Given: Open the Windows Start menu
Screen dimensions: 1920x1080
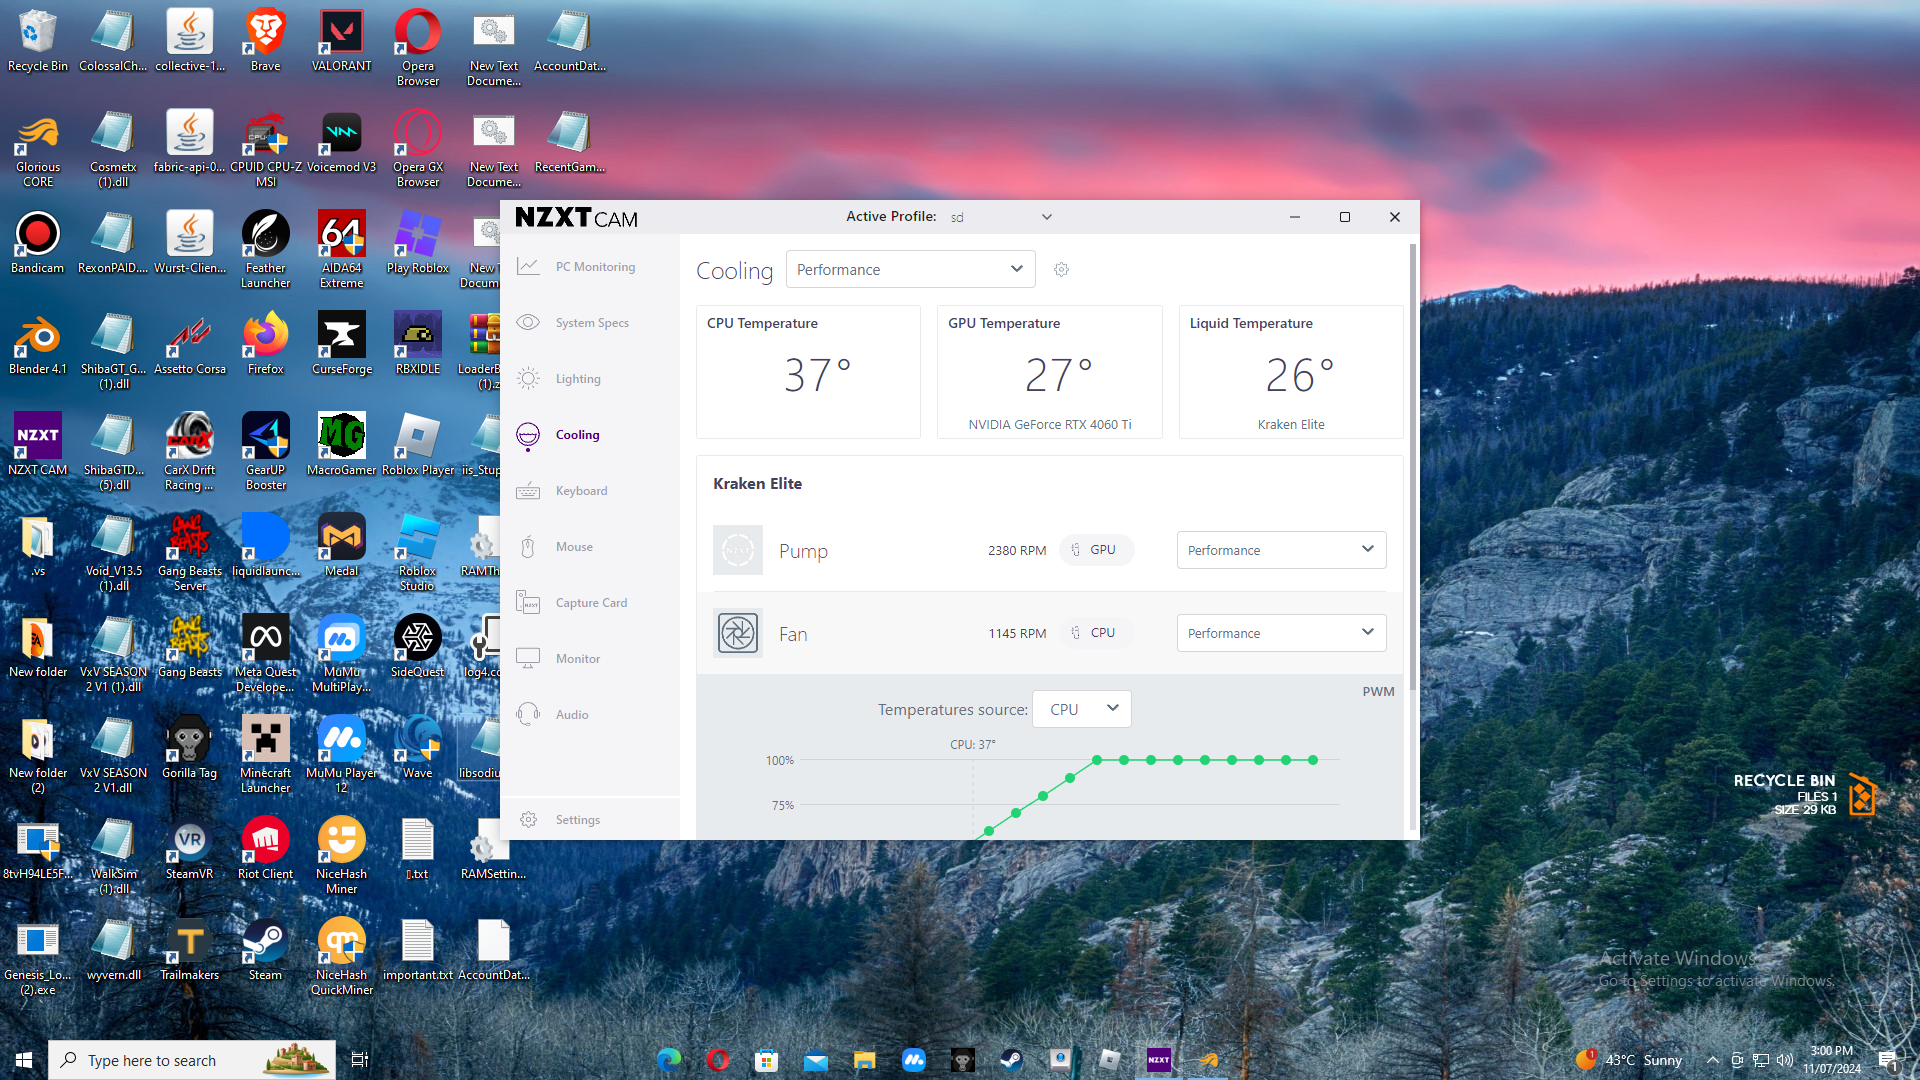Looking at the screenshot, I should click(24, 1060).
